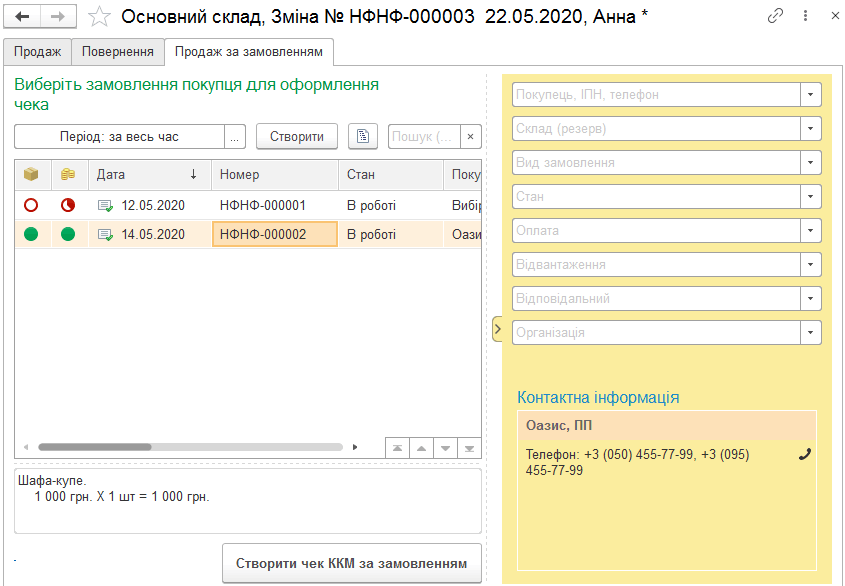Jump to first row with top arrow

(397, 448)
